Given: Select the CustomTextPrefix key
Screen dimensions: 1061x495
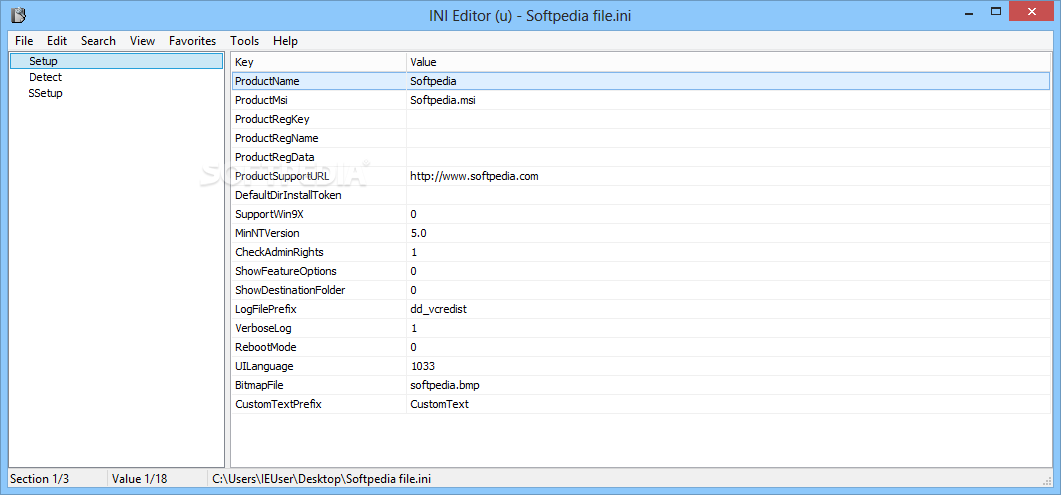Looking at the screenshot, I should pyautogui.click(x=277, y=403).
